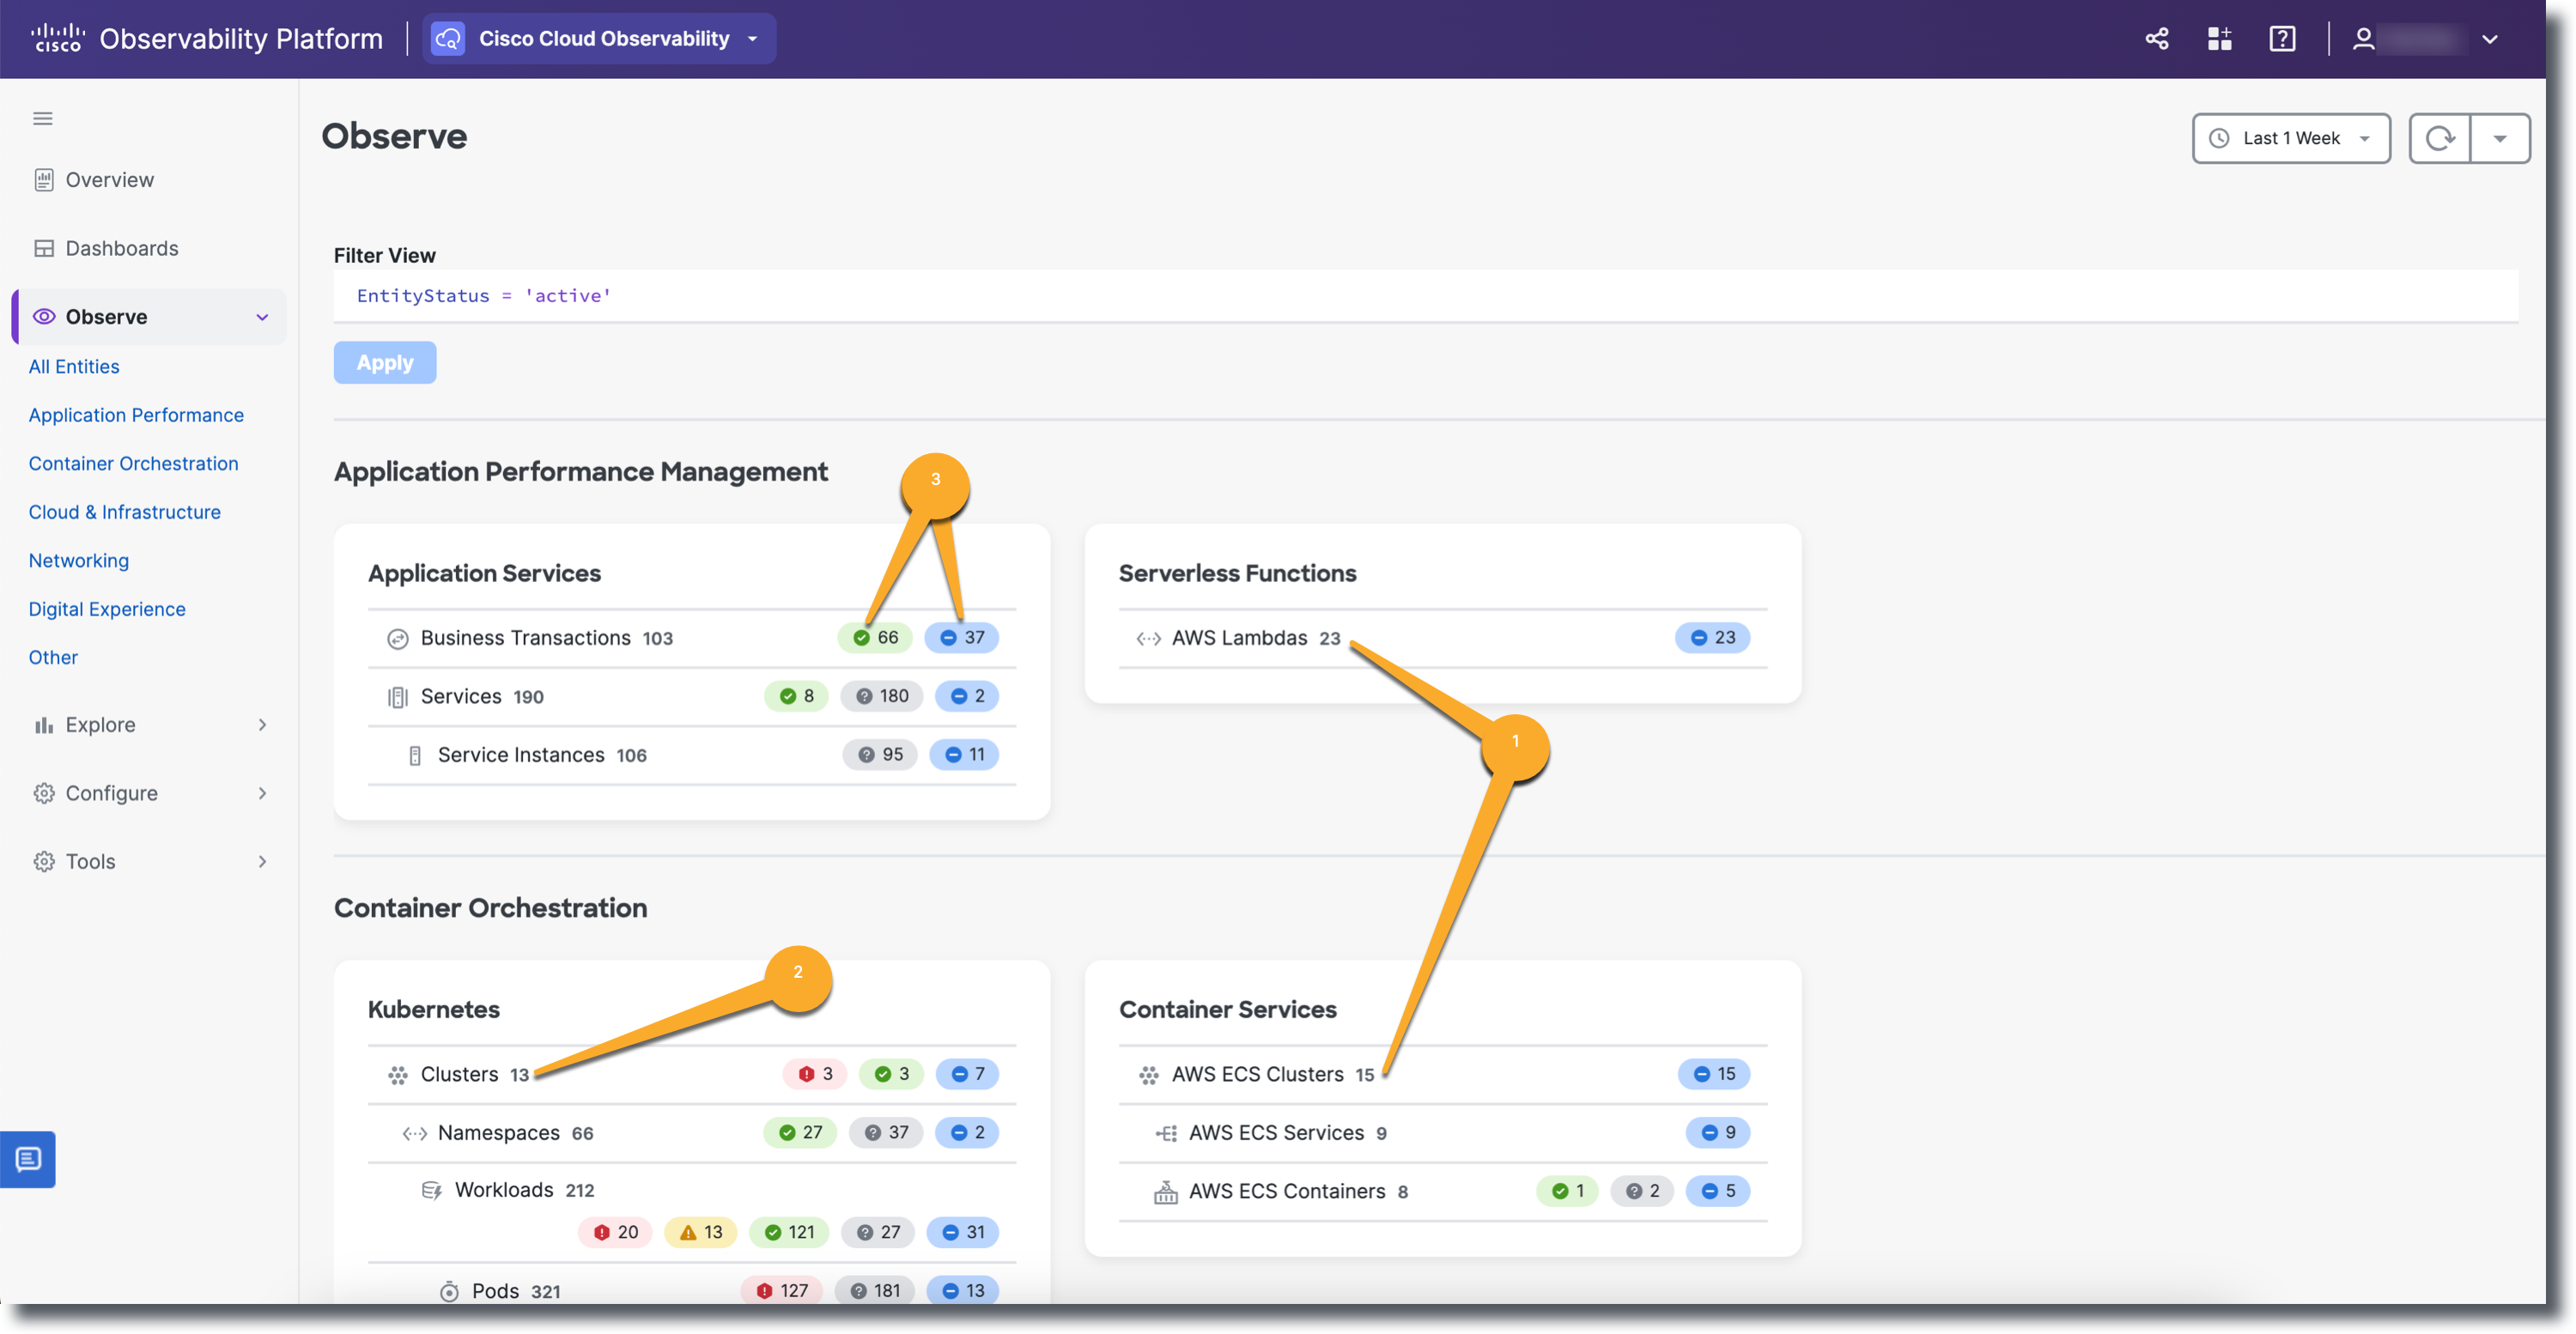The height and width of the screenshot is (1334, 2576).
Task: Click AWS ECS Containers green 1 badge
Action: [1568, 1192]
